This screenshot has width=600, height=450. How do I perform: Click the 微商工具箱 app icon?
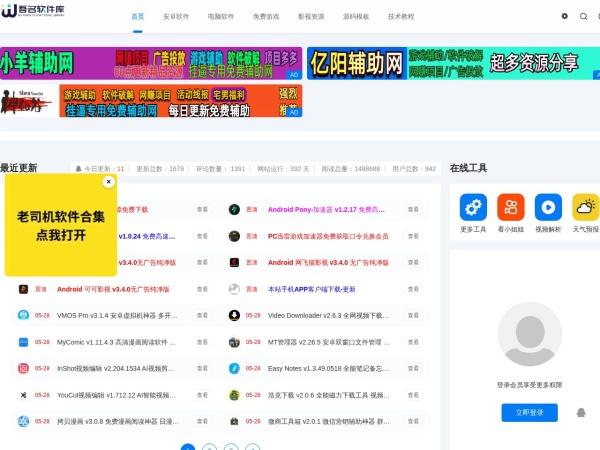[x=234, y=421]
